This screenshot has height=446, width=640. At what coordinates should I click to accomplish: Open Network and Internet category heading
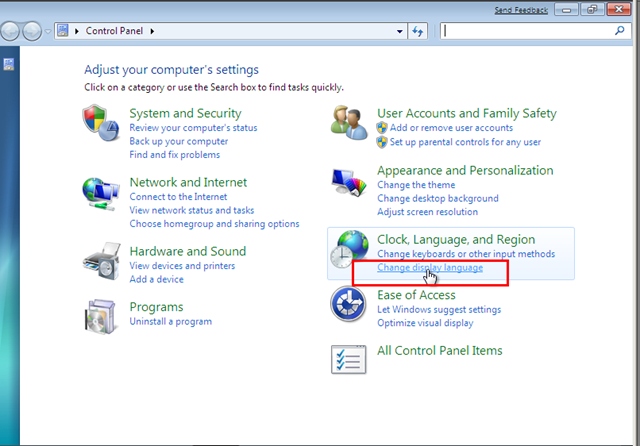pos(188,182)
